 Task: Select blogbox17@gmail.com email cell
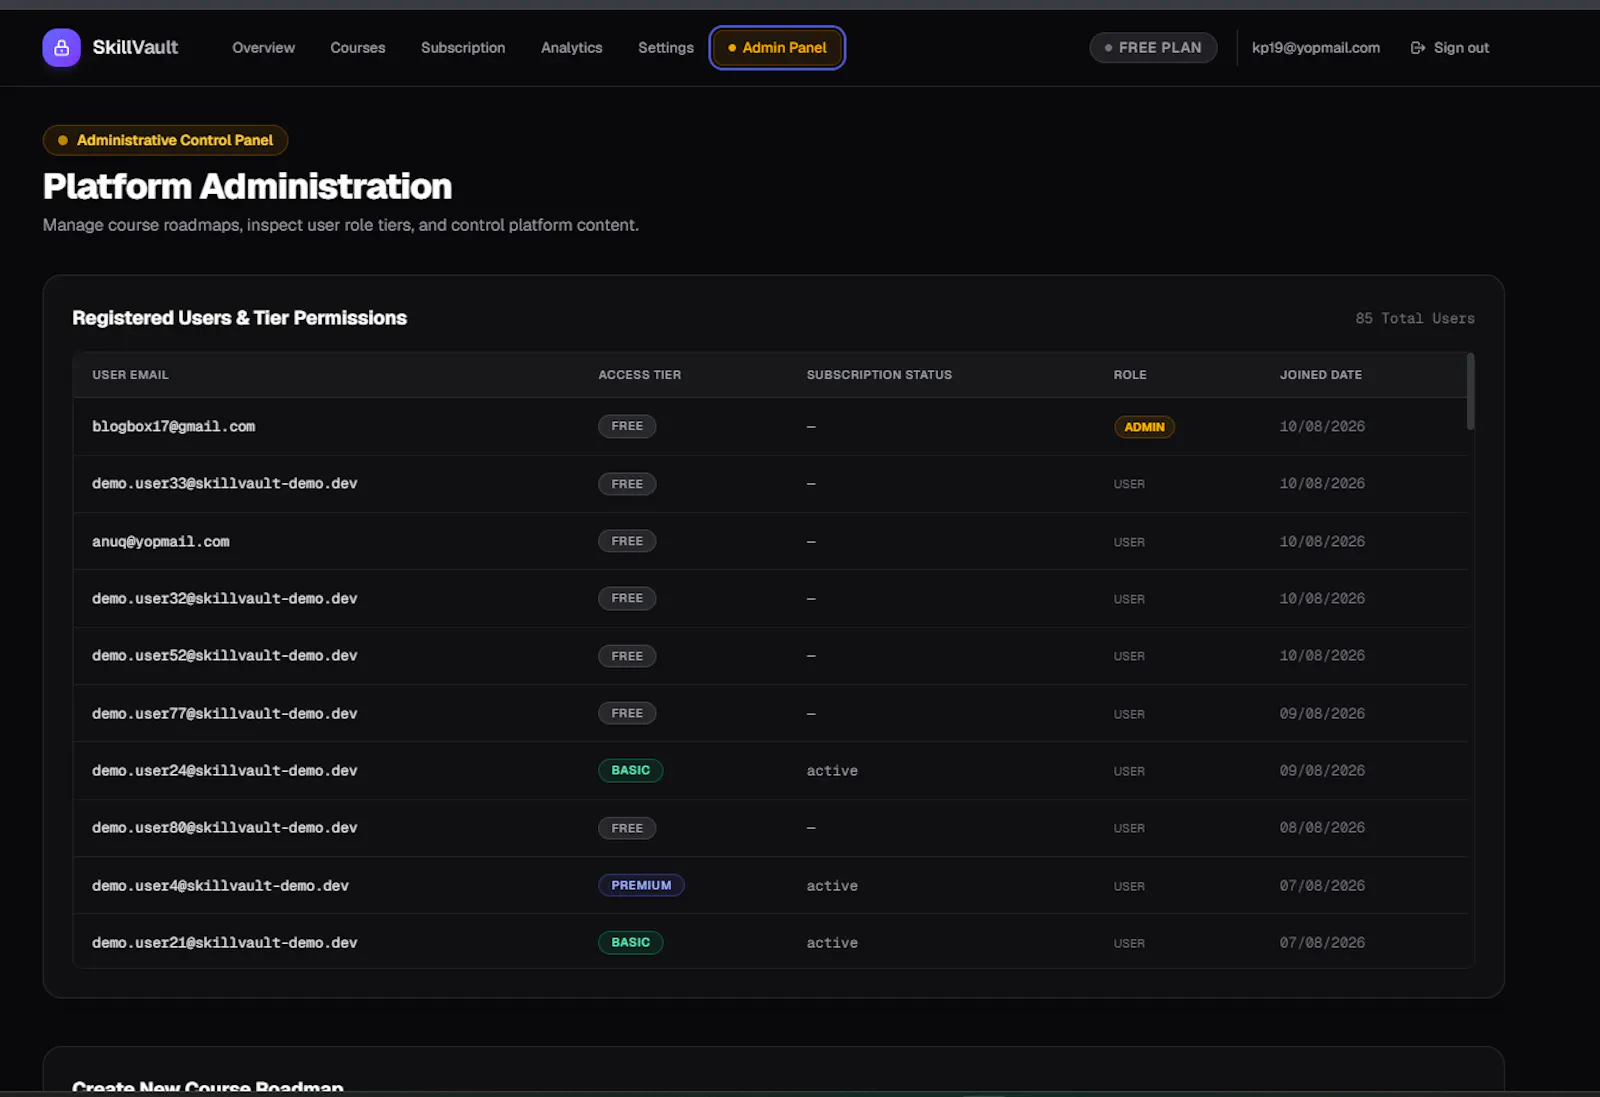click(173, 426)
